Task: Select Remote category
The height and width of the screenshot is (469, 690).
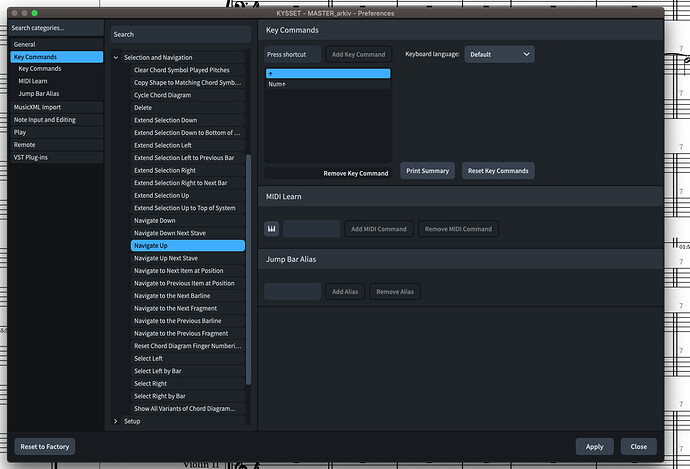Action: 57,145
